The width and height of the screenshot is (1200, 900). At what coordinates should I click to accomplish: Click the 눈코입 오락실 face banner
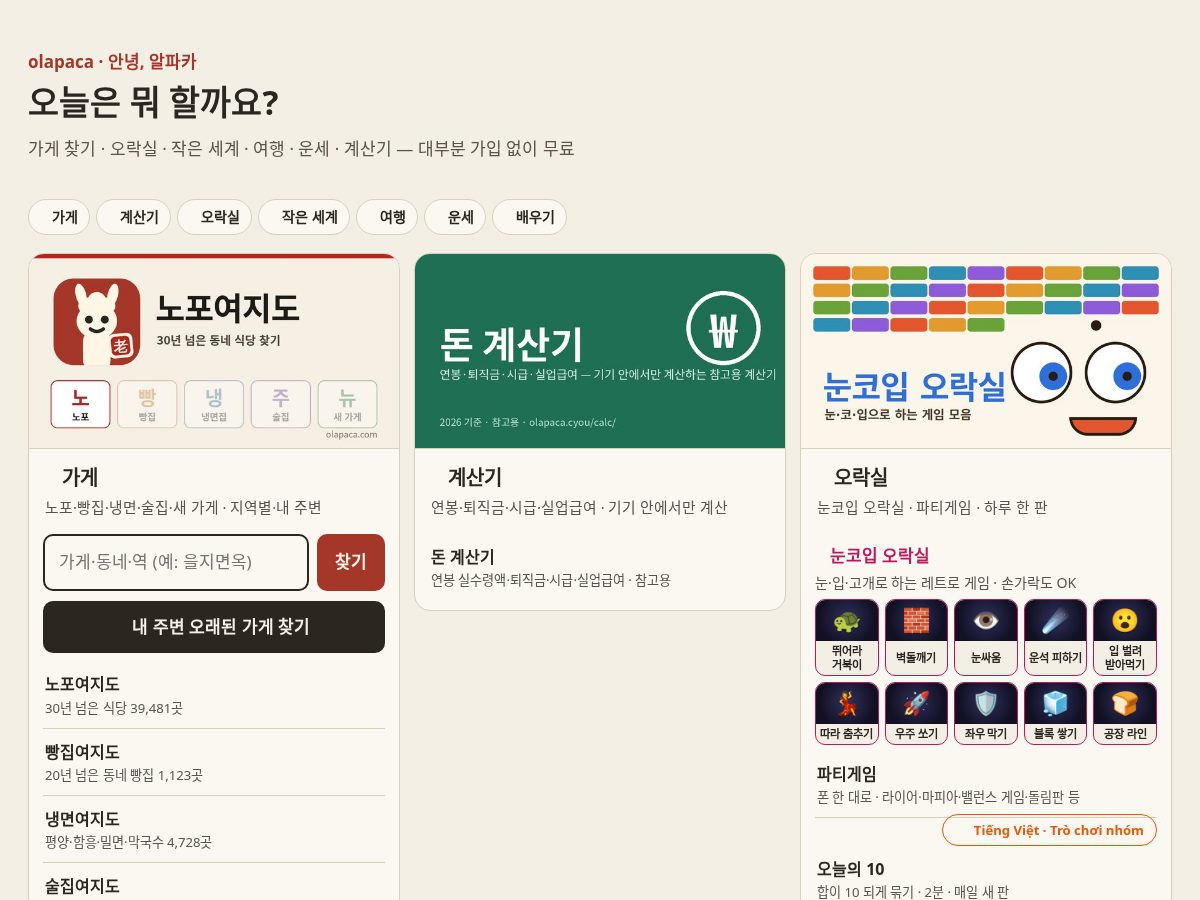click(x=986, y=351)
